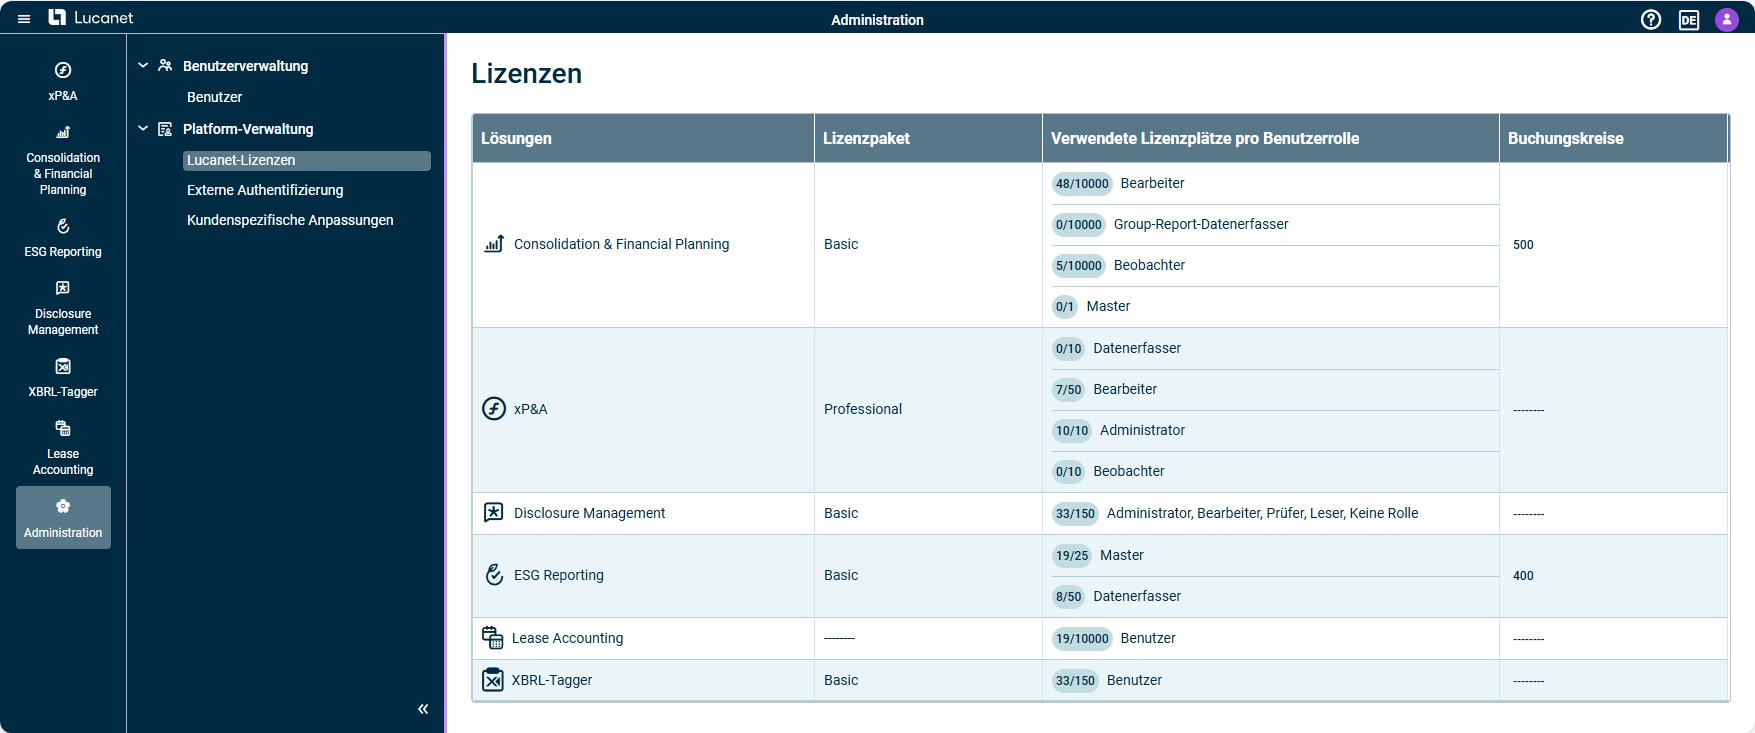Viewport: 1755px width, 733px height.
Task: Open the help question mark icon
Action: click(x=1651, y=20)
